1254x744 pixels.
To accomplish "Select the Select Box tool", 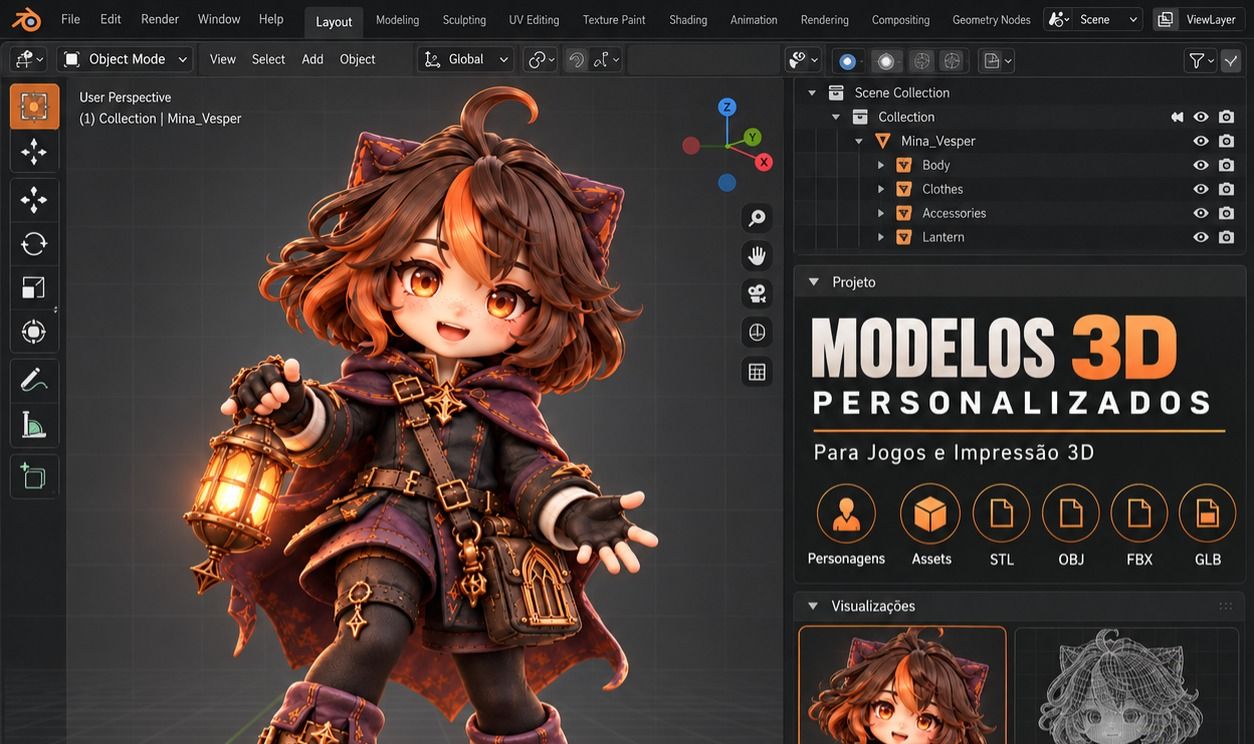I will click(x=34, y=106).
